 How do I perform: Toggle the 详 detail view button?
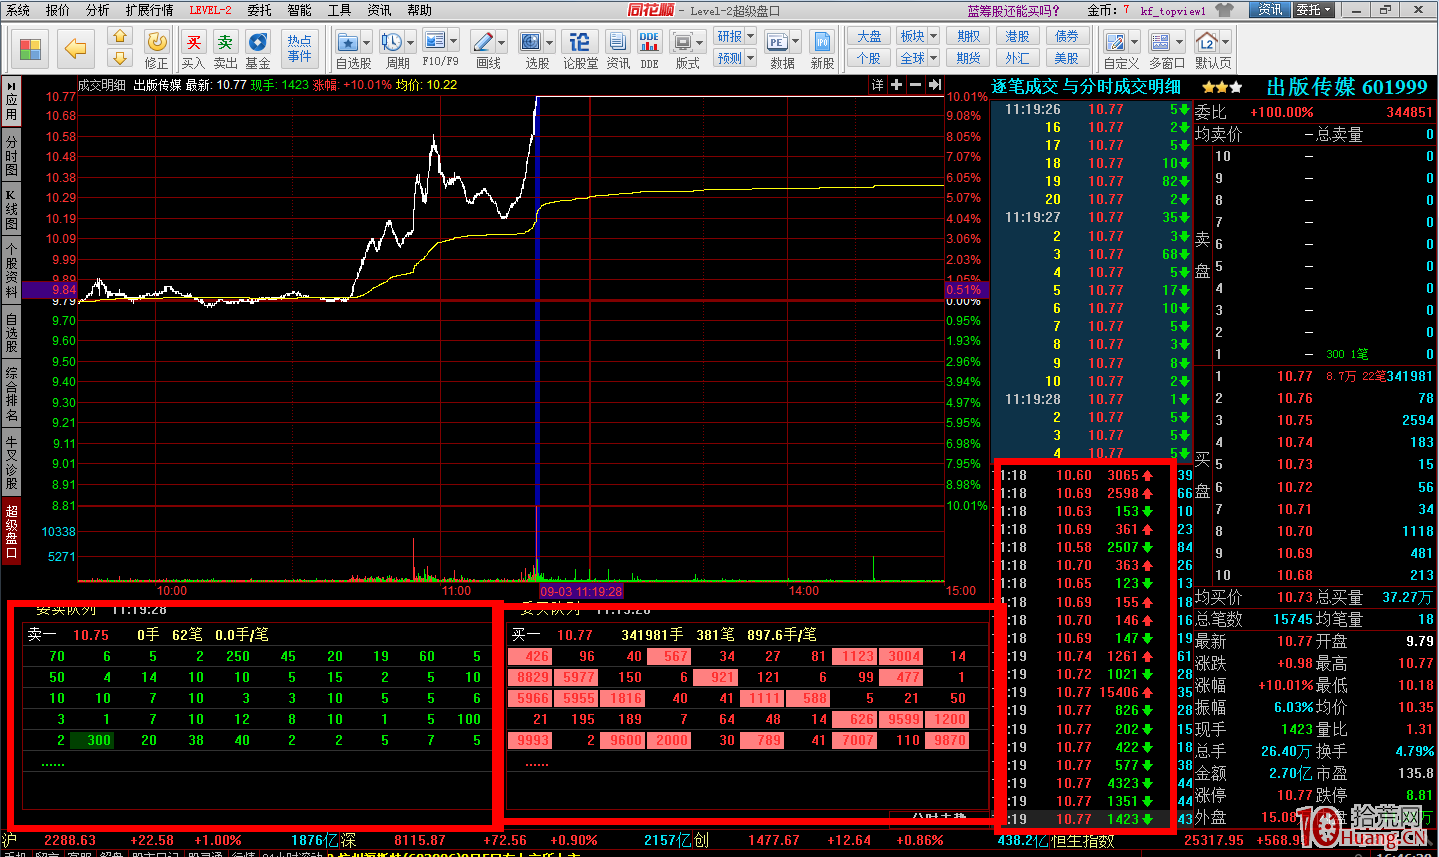(x=877, y=85)
